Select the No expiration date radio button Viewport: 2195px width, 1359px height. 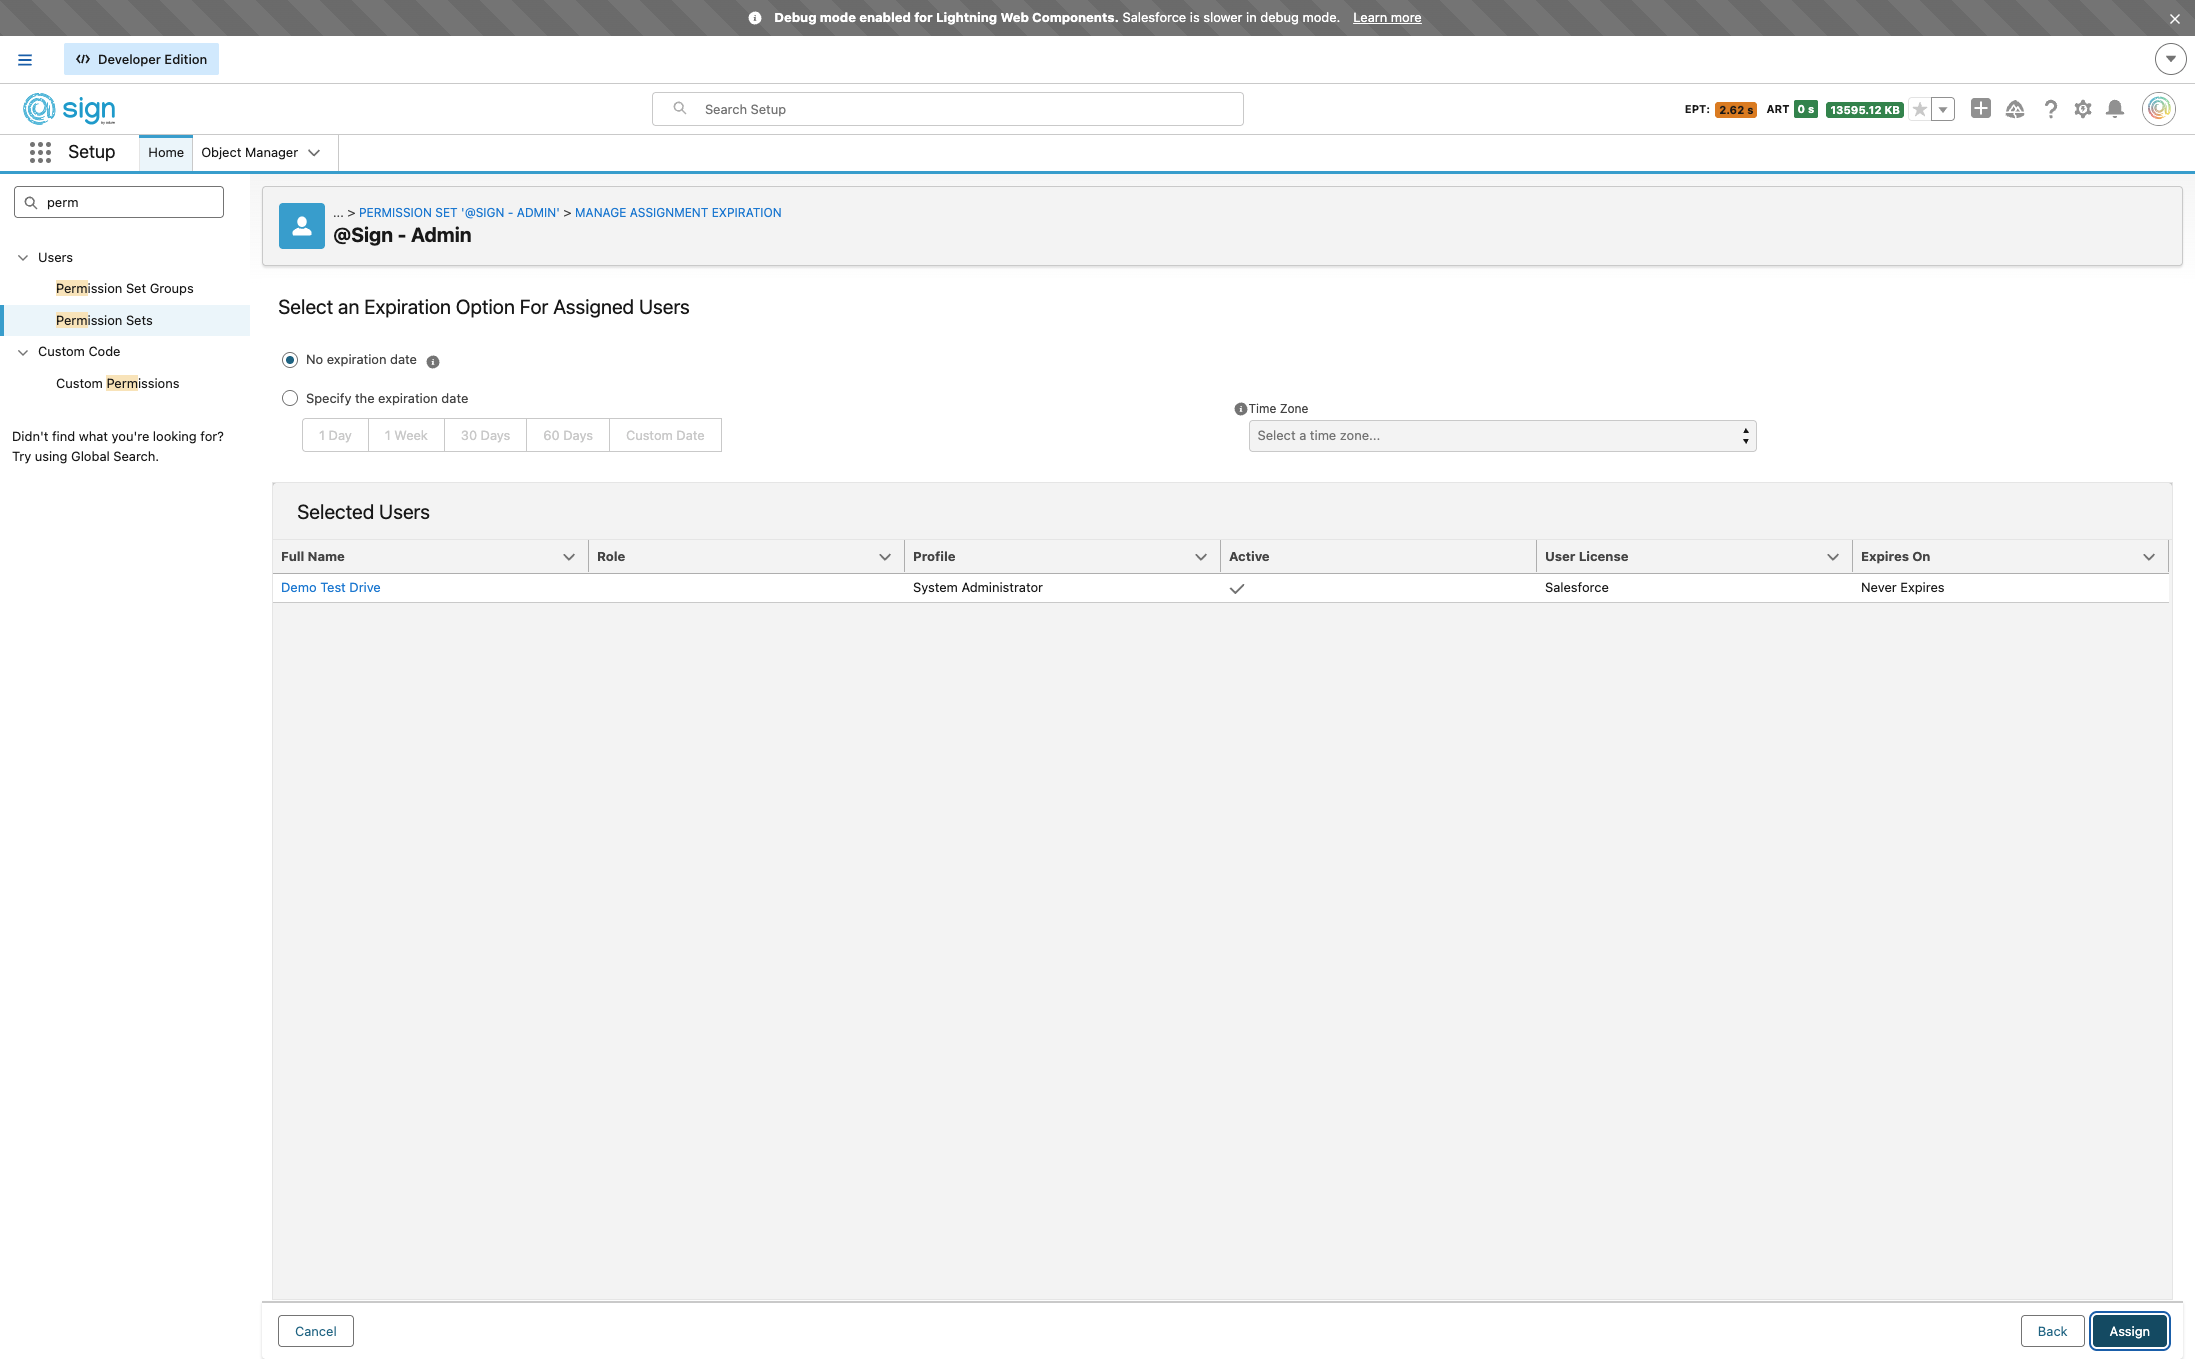click(290, 360)
